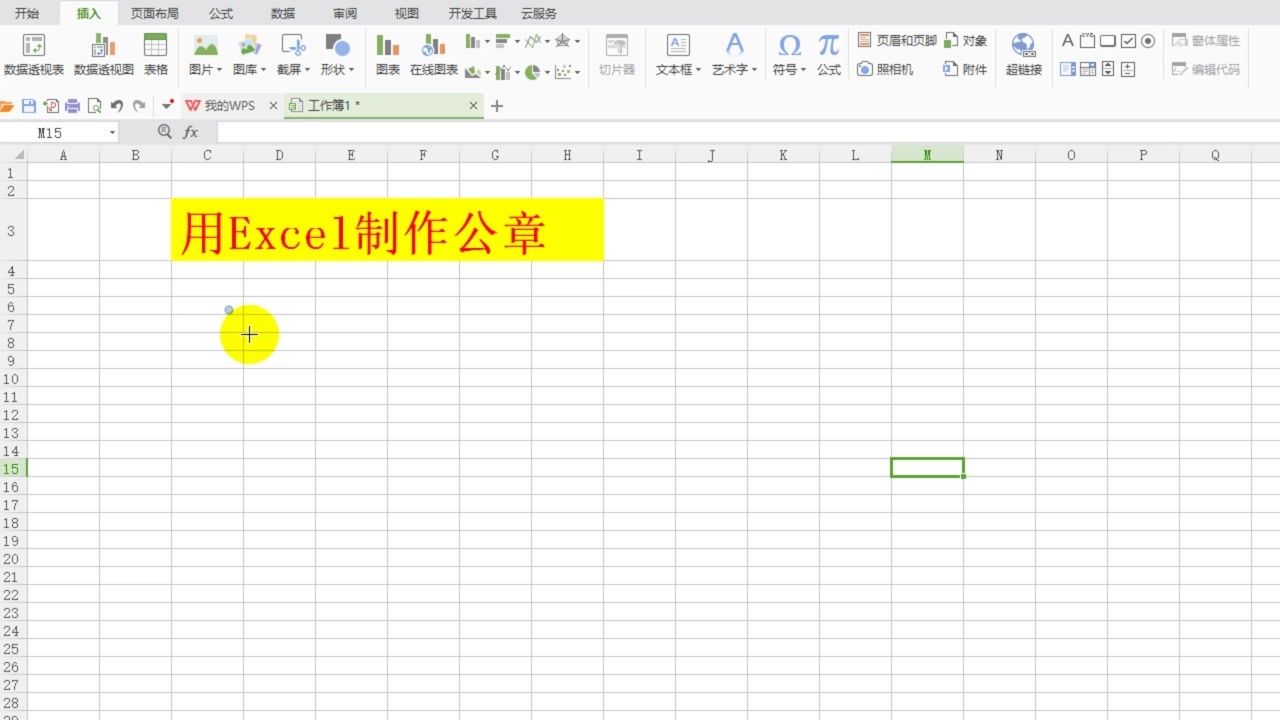This screenshot has width=1280, height=720.
Task: Insert a 图表 chart
Action: (x=388, y=55)
